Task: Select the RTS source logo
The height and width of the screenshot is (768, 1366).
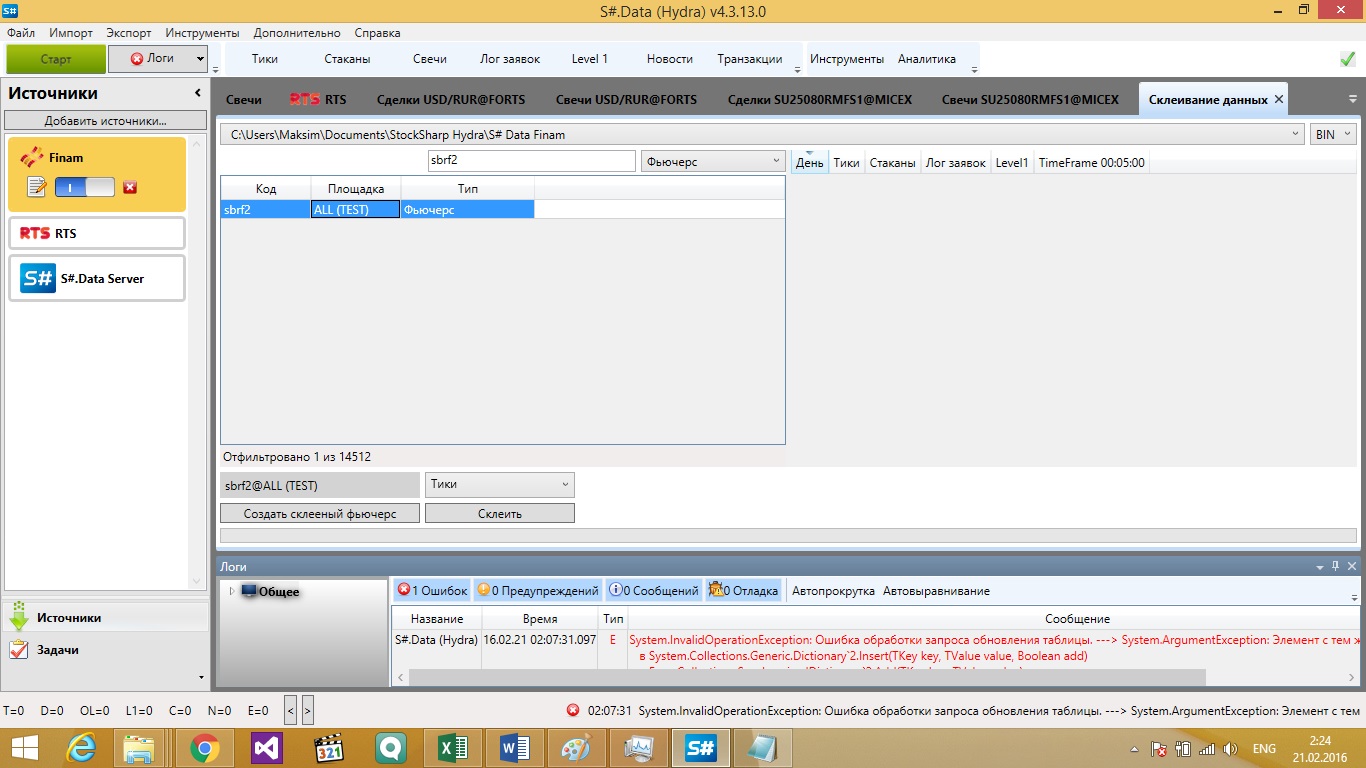Action: coord(34,233)
